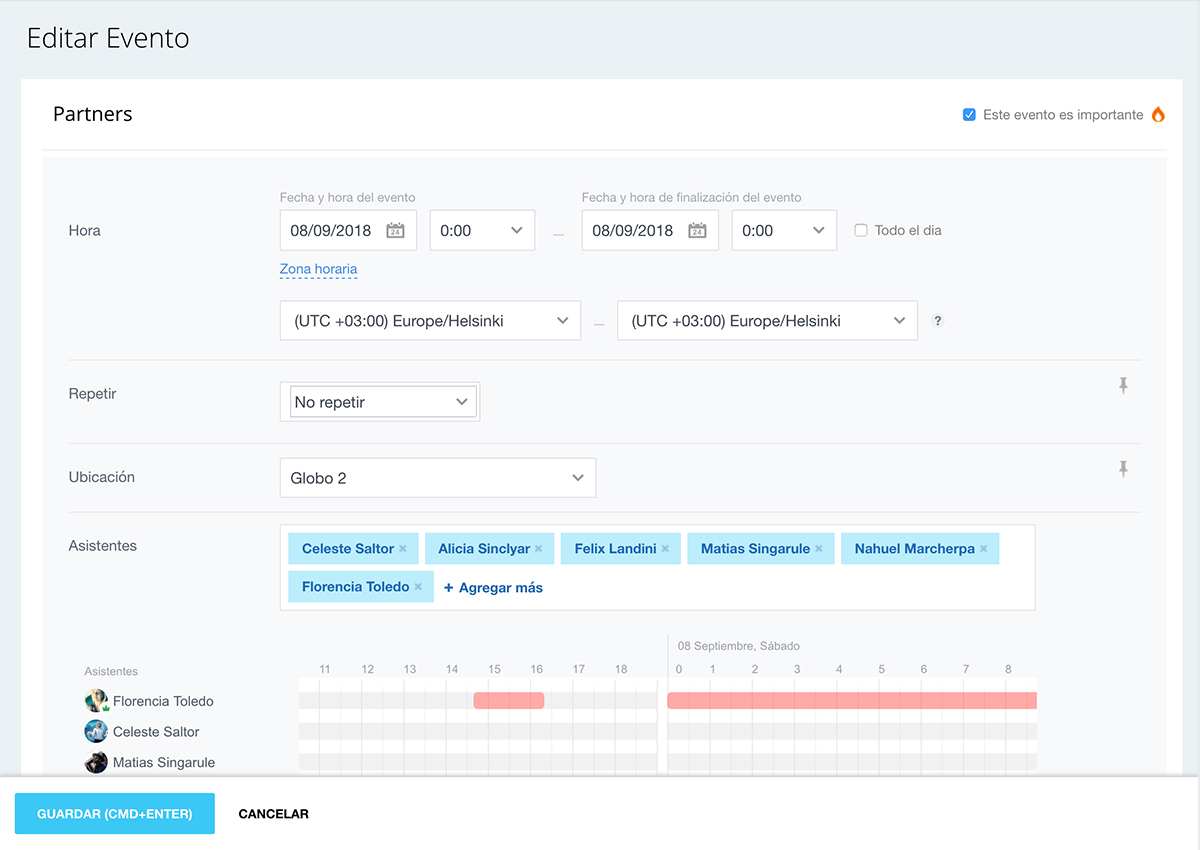The image size is (1200, 850).
Task: Click the time zone help question icon
Action: pos(937,321)
